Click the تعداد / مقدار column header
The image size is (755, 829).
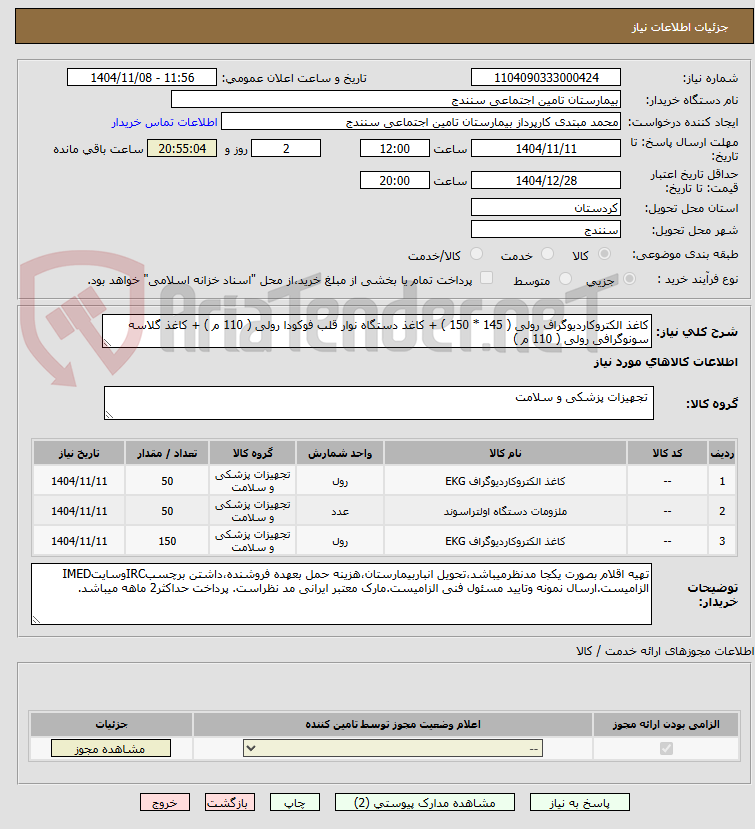167,454
